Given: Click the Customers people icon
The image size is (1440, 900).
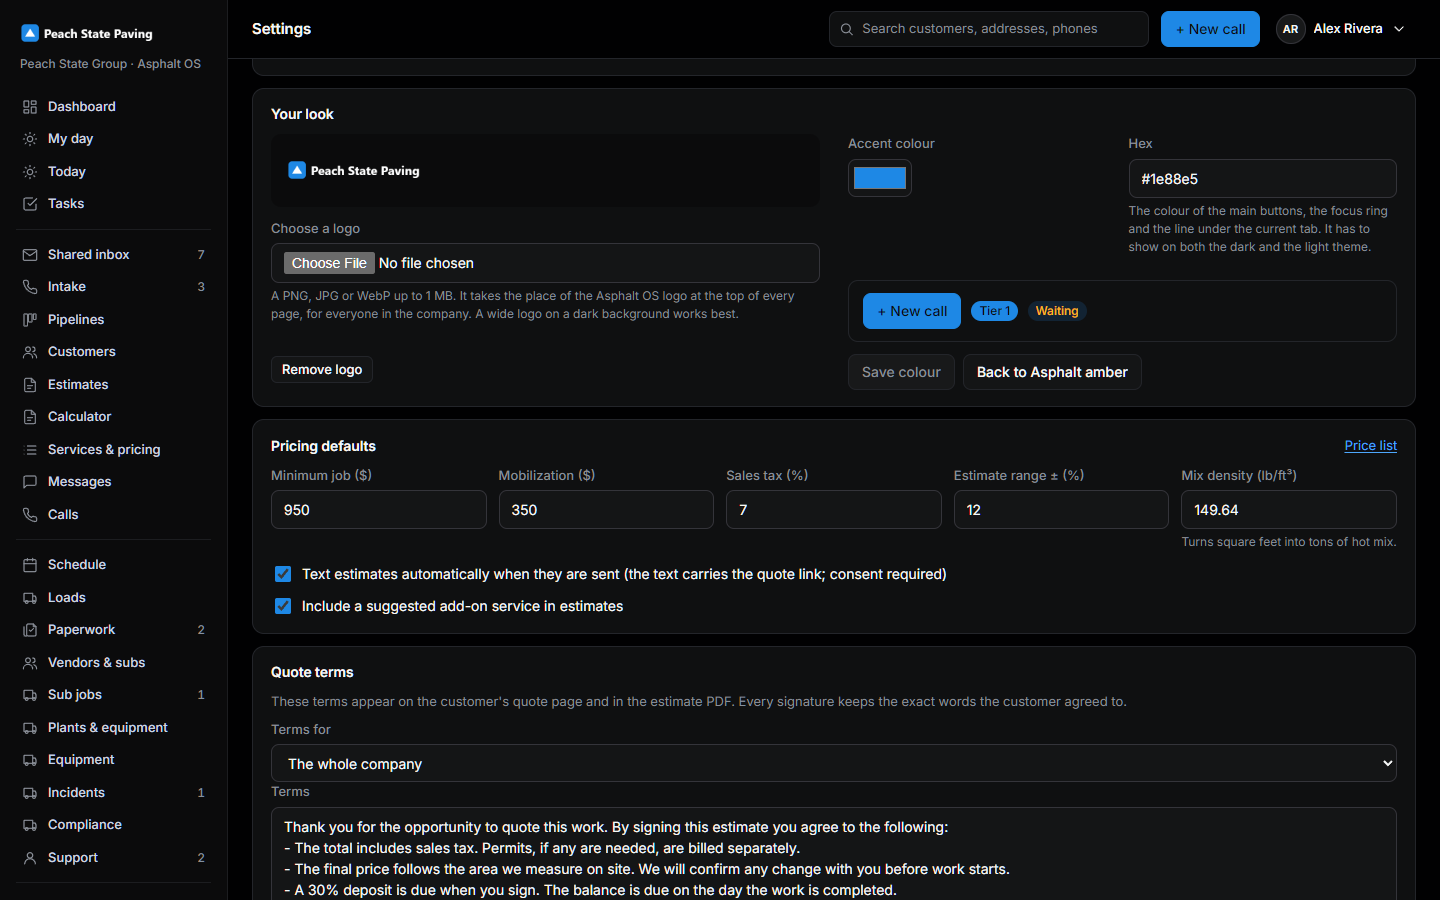Looking at the screenshot, I should [x=30, y=352].
